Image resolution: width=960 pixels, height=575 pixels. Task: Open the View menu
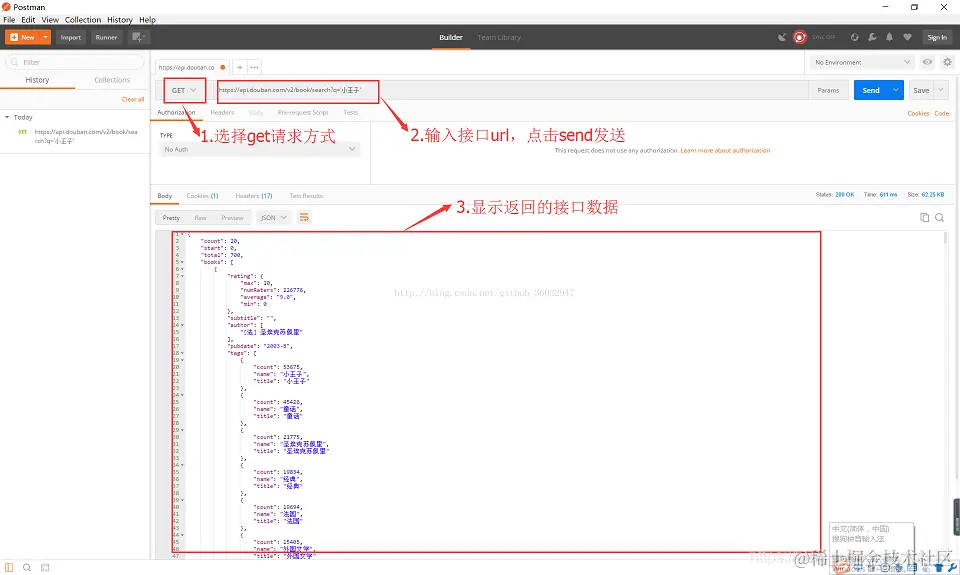[x=50, y=20]
